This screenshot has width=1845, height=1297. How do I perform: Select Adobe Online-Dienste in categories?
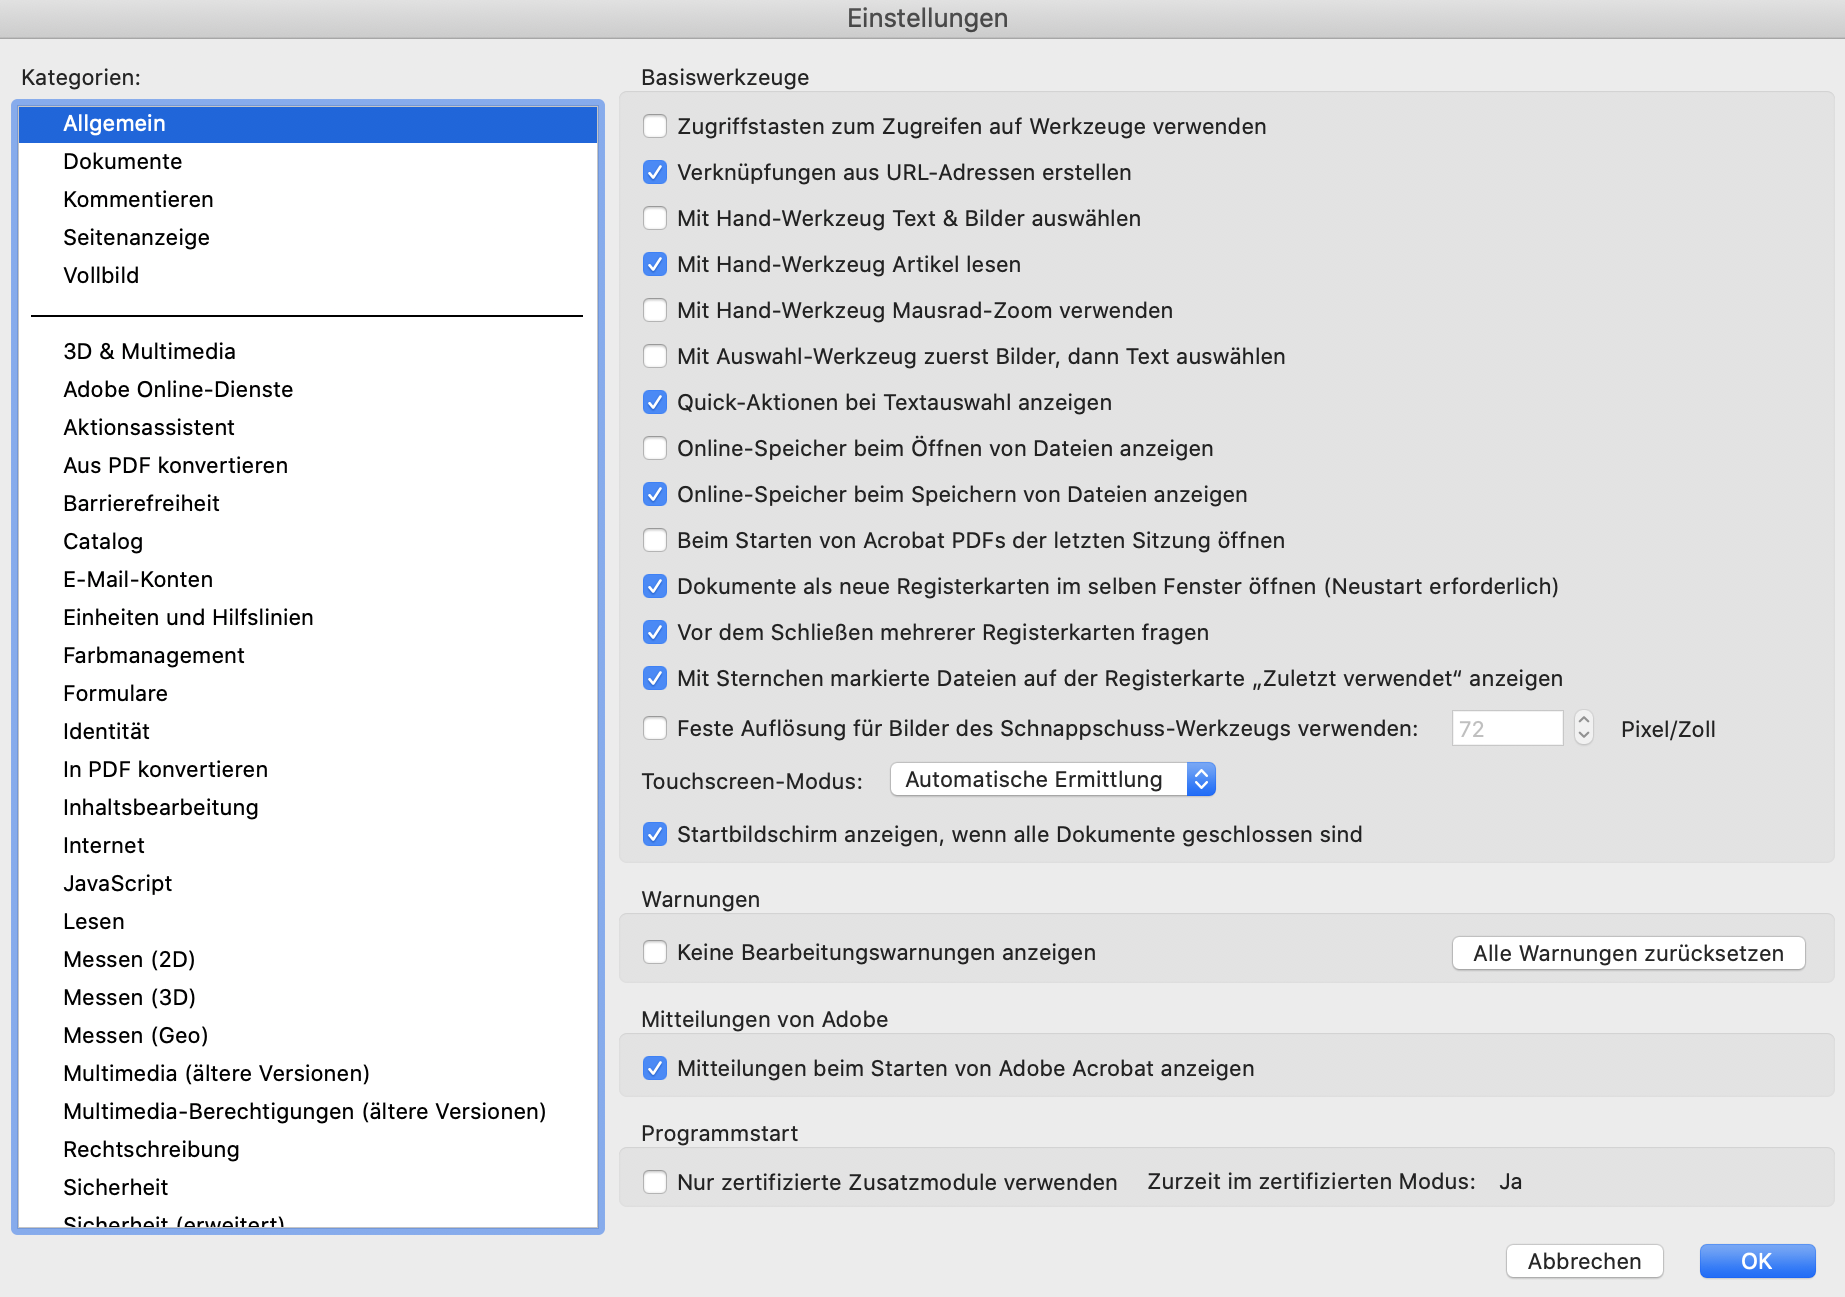(308, 389)
